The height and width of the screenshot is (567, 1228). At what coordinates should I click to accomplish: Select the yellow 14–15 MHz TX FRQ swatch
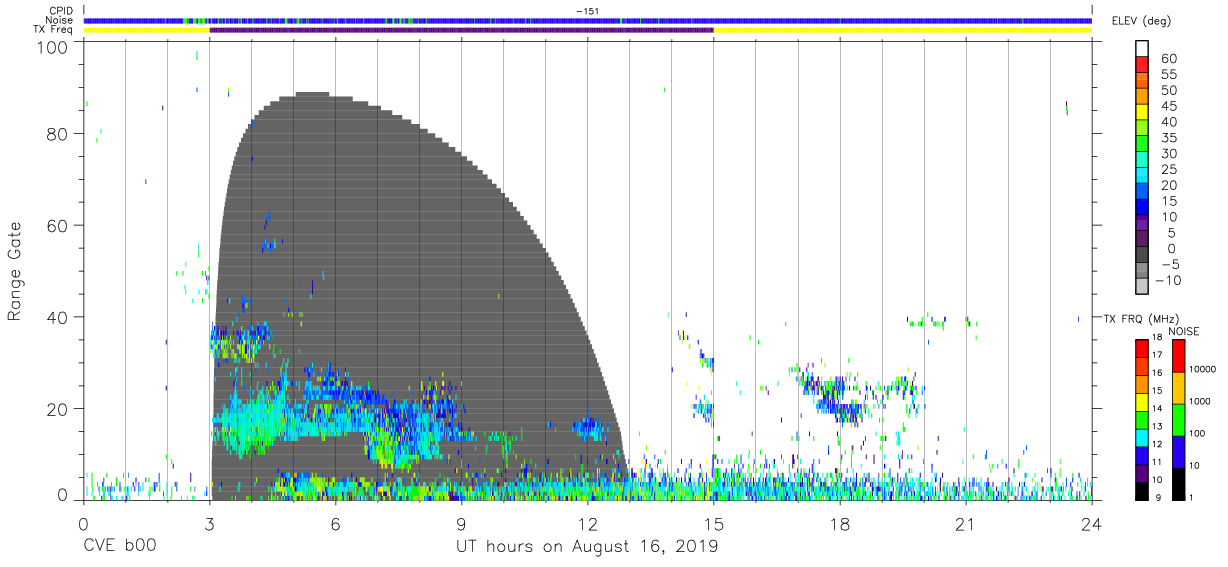click(x=1142, y=400)
